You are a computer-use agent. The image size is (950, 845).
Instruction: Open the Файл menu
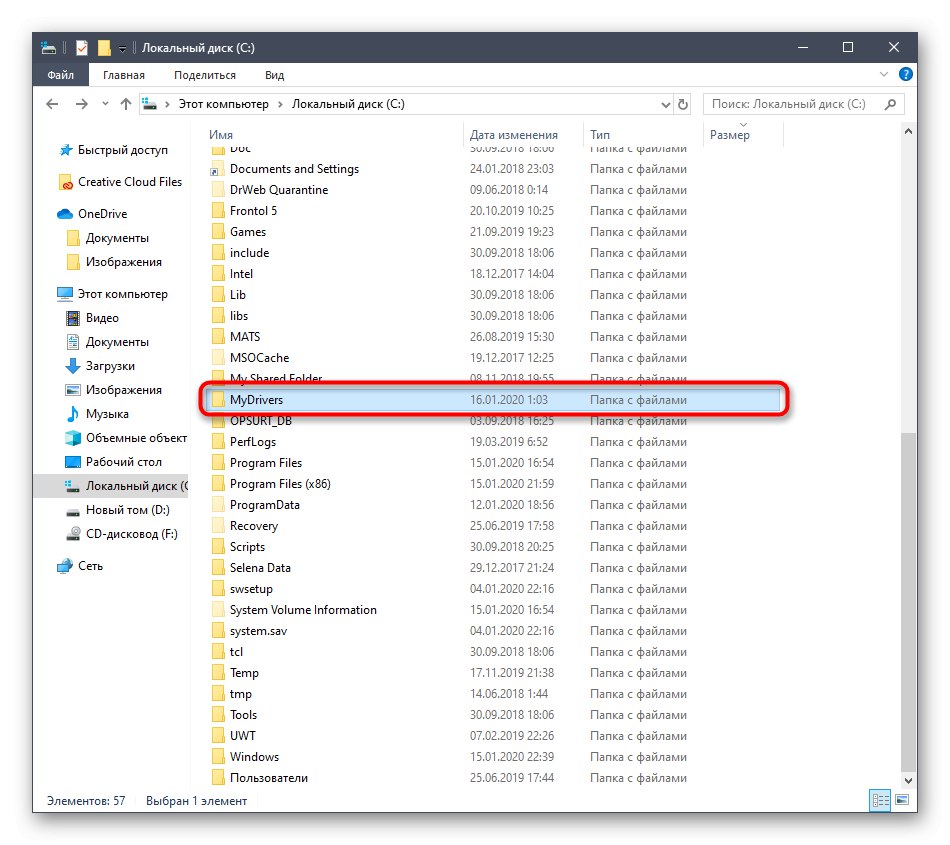tap(60, 74)
